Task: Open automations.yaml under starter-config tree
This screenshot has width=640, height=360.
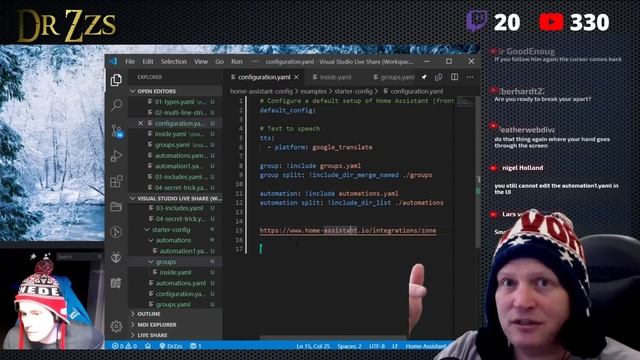Action: coord(176,283)
